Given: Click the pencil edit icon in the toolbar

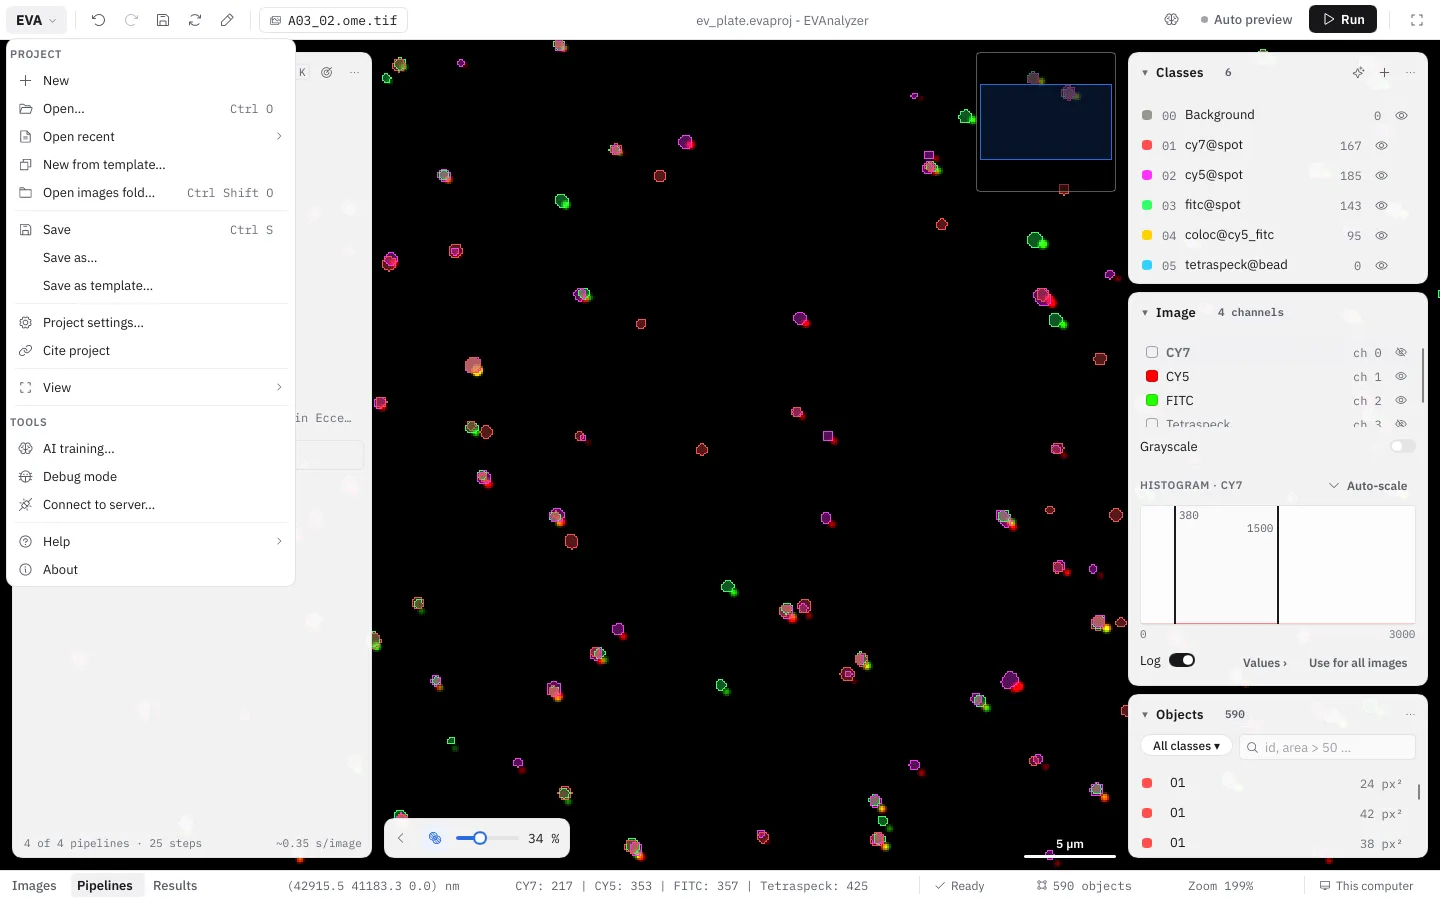Looking at the screenshot, I should click(227, 20).
